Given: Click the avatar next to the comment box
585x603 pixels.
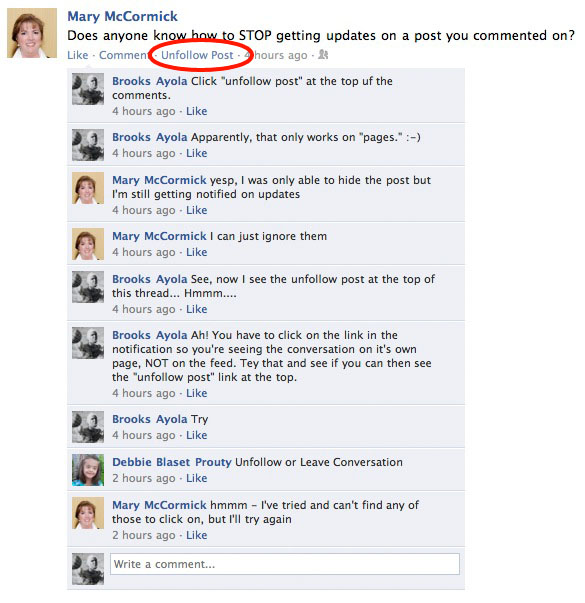Looking at the screenshot, I should coord(88,569).
